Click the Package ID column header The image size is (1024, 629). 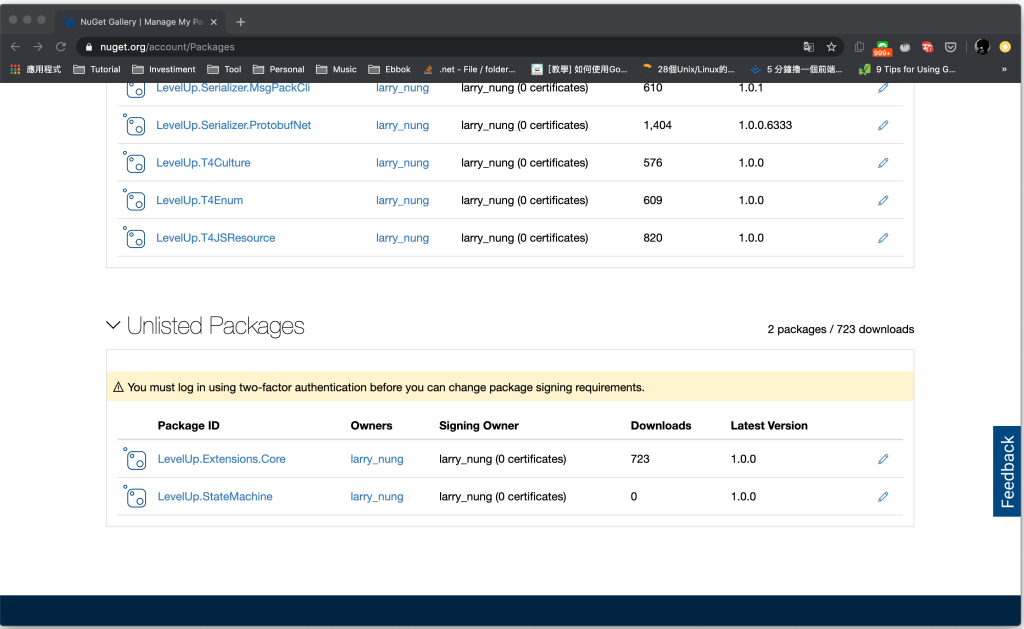(188, 426)
